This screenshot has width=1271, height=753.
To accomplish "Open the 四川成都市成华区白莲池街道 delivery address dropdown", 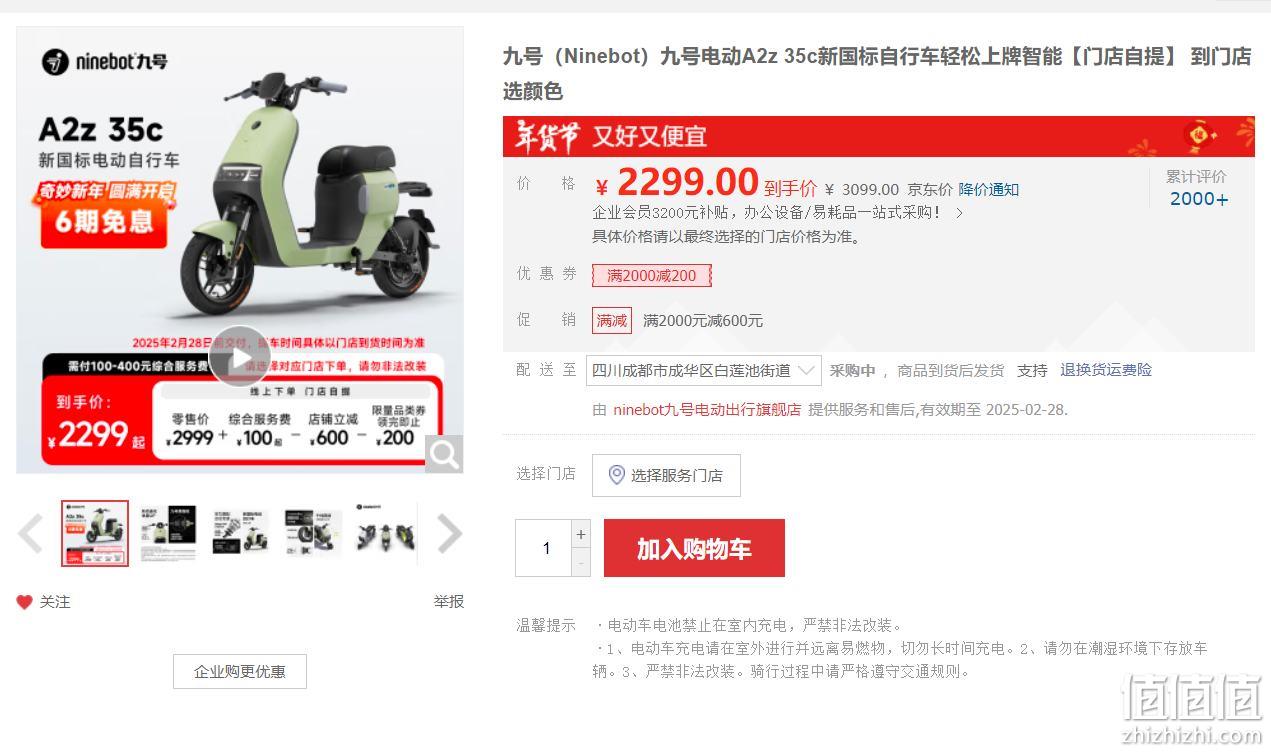I will [704, 370].
